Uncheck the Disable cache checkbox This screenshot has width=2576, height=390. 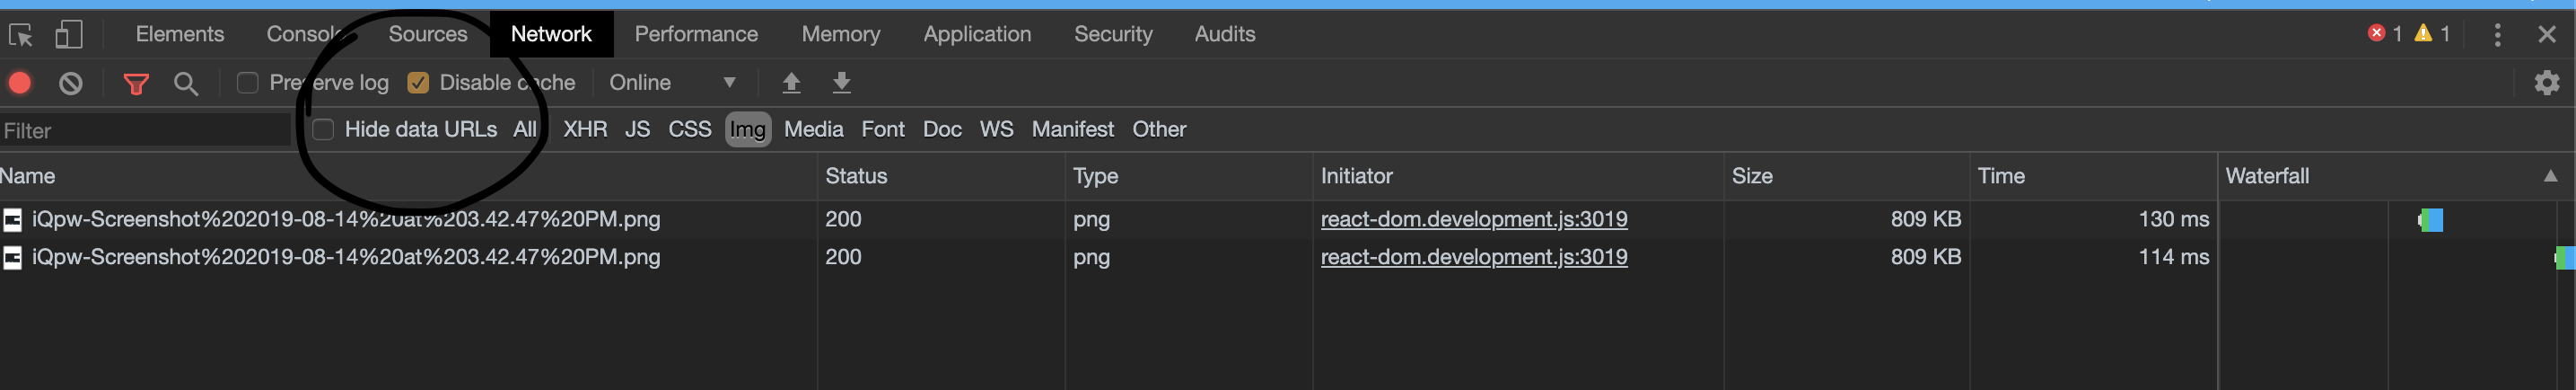pos(418,83)
